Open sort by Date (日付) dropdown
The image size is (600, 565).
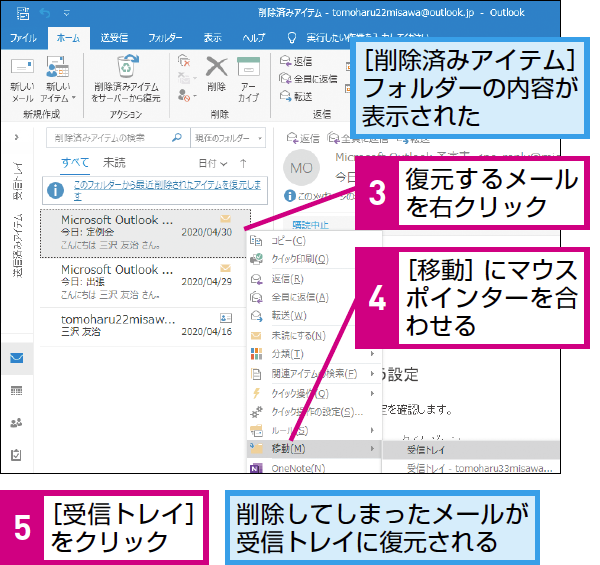pos(213,163)
